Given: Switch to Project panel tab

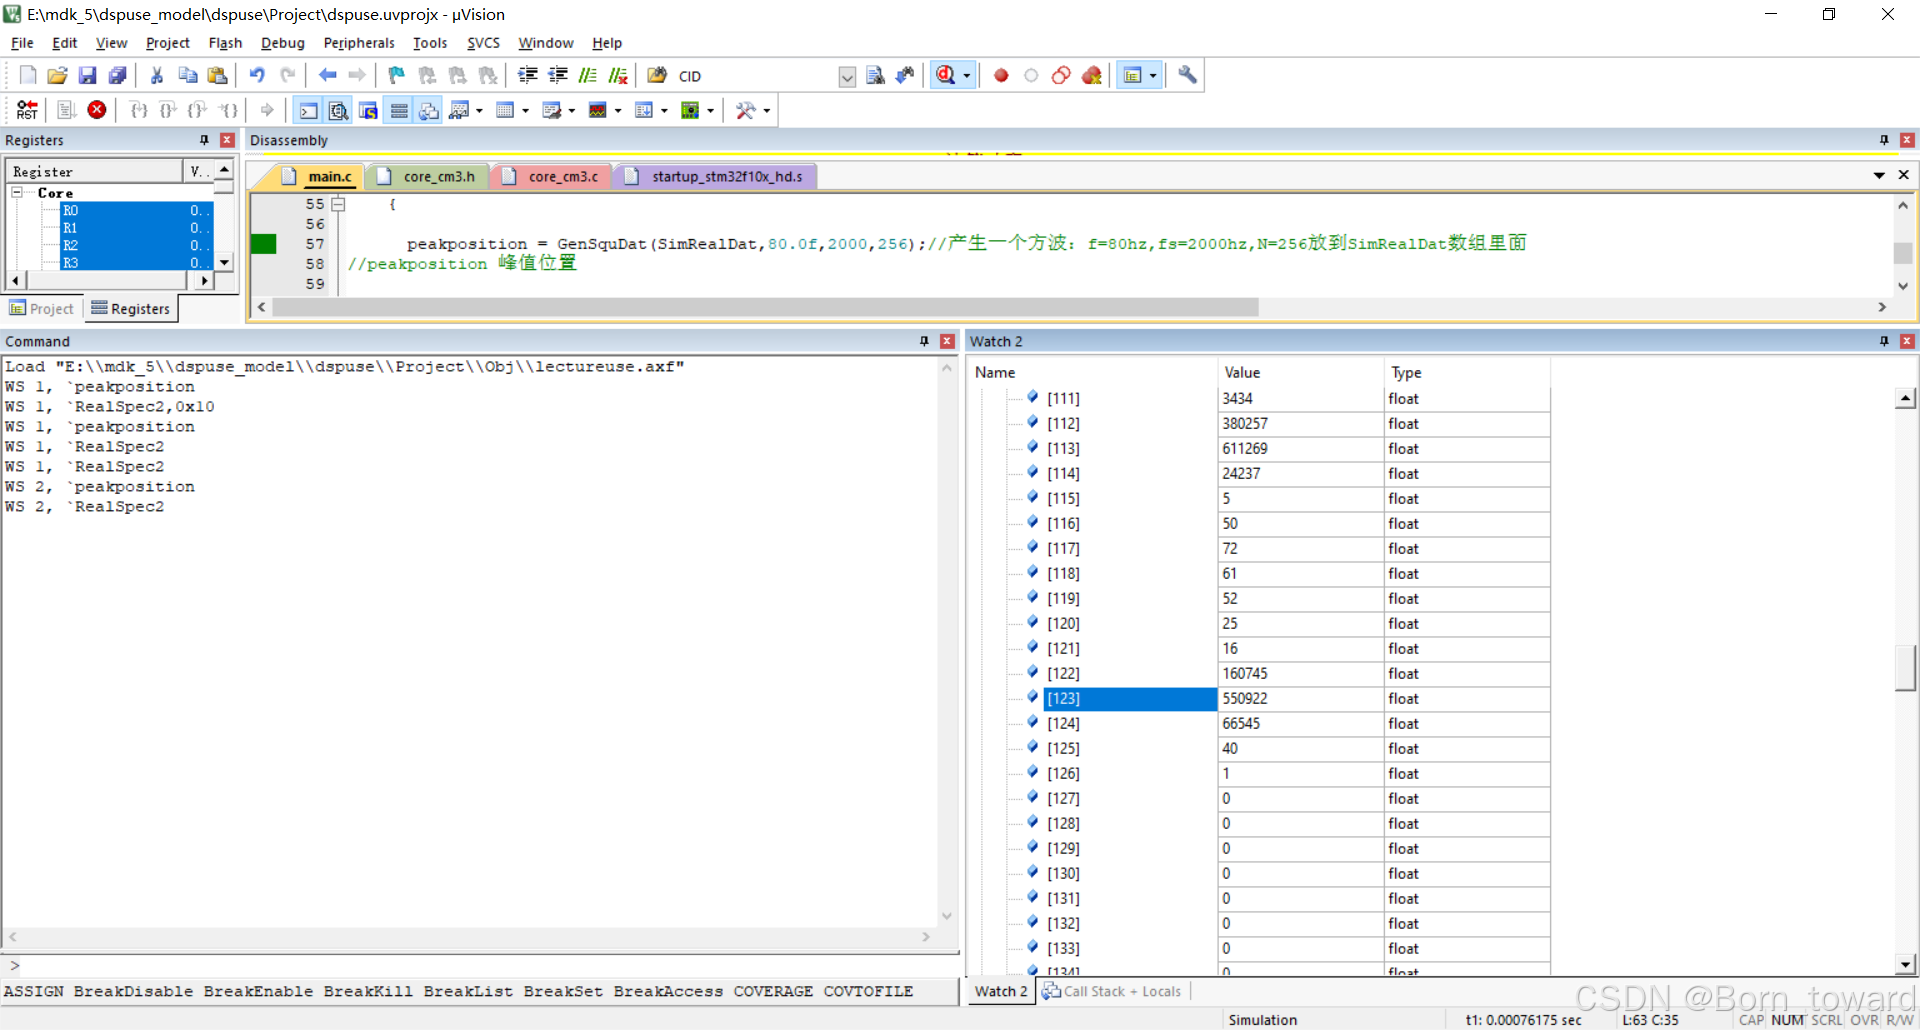Looking at the screenshot, I should (x=42, y=309).
